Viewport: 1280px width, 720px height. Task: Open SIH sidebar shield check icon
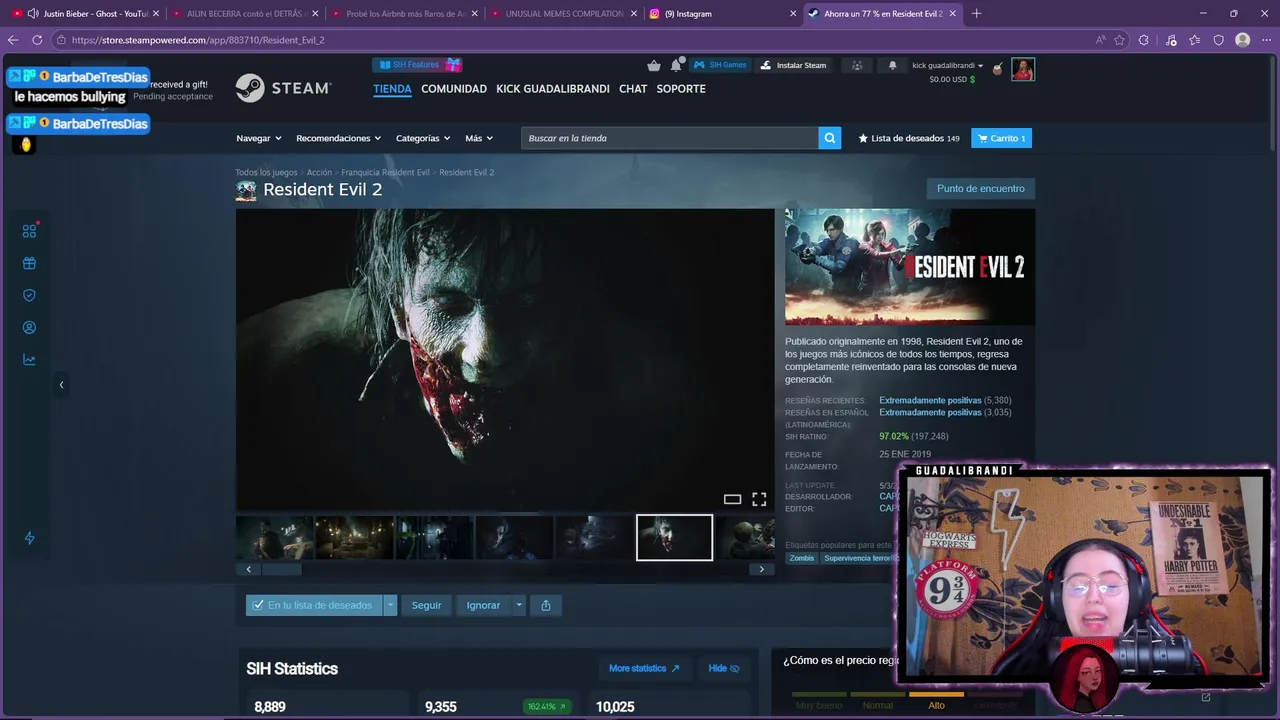pos(29,296)
